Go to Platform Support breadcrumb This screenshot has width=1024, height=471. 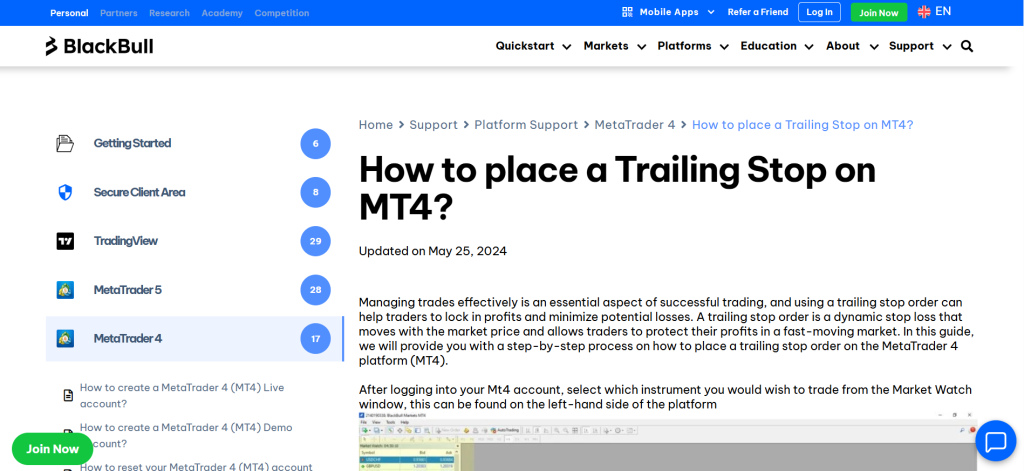click(x=526, y=125)
